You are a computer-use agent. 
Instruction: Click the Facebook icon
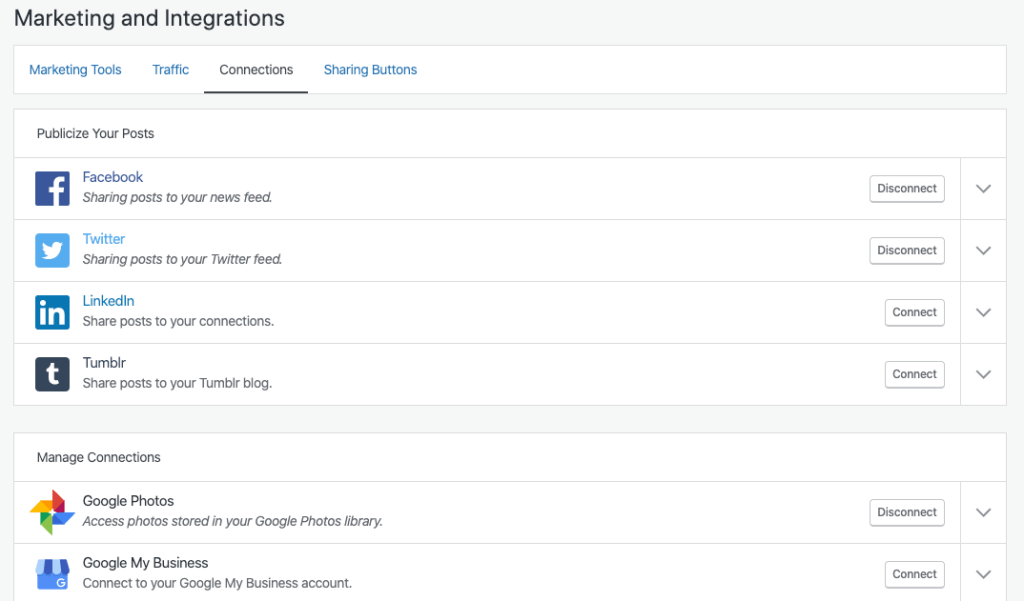(52, 188)
